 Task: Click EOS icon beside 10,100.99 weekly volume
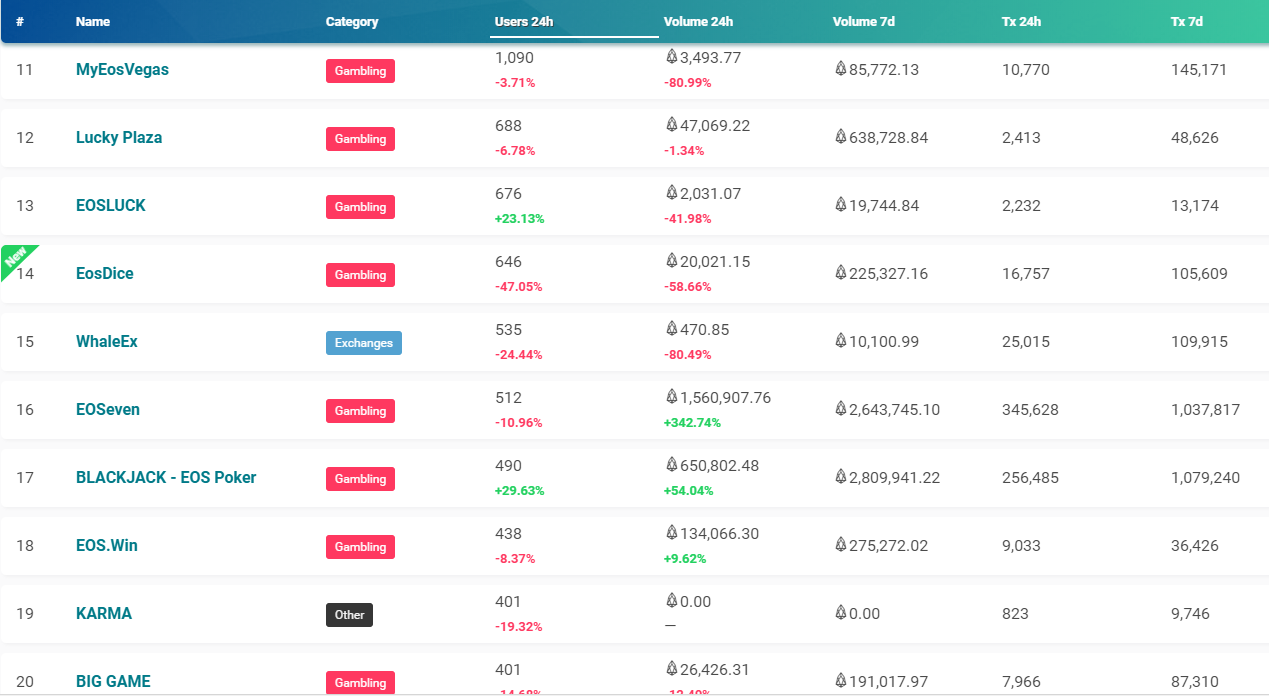pyautogui.click(x=840, y=341)
